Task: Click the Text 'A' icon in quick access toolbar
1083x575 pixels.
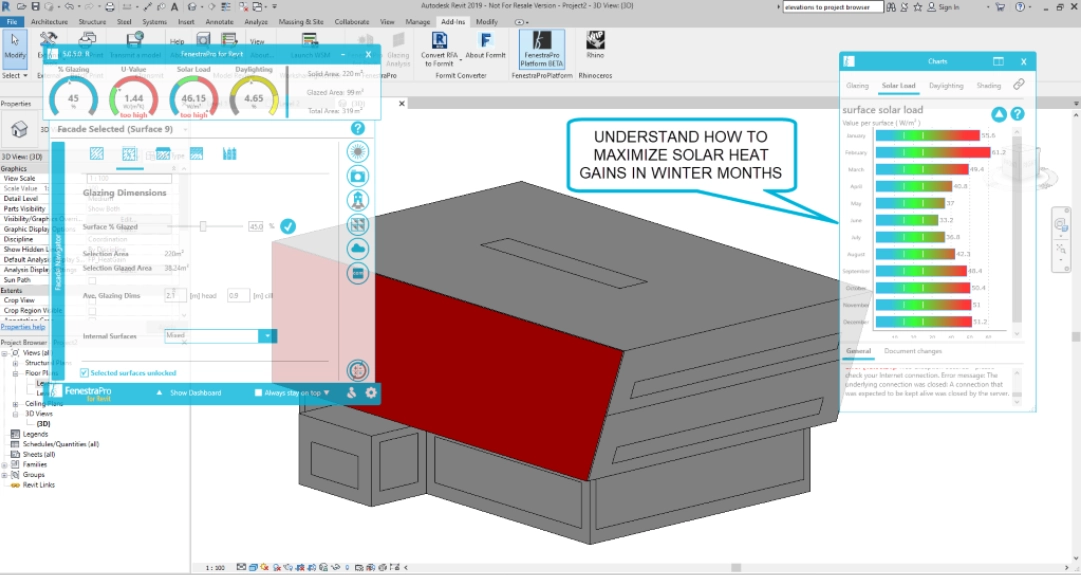Action: pos(174,6)
